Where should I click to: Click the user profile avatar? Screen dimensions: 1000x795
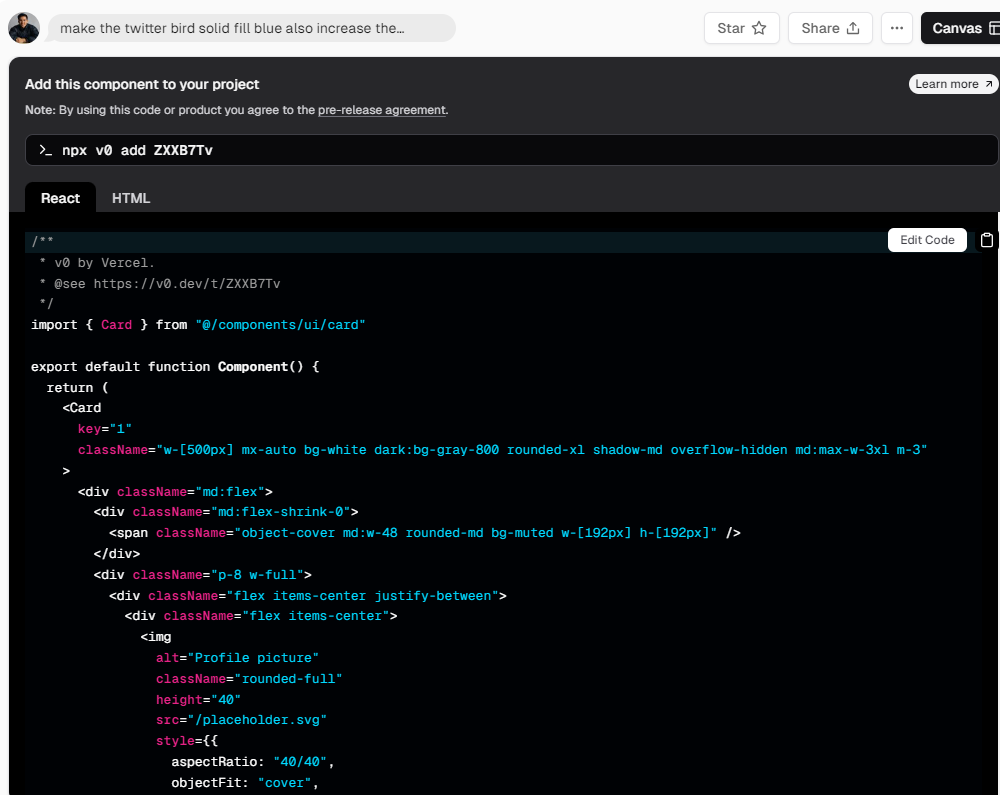[24, 28]
